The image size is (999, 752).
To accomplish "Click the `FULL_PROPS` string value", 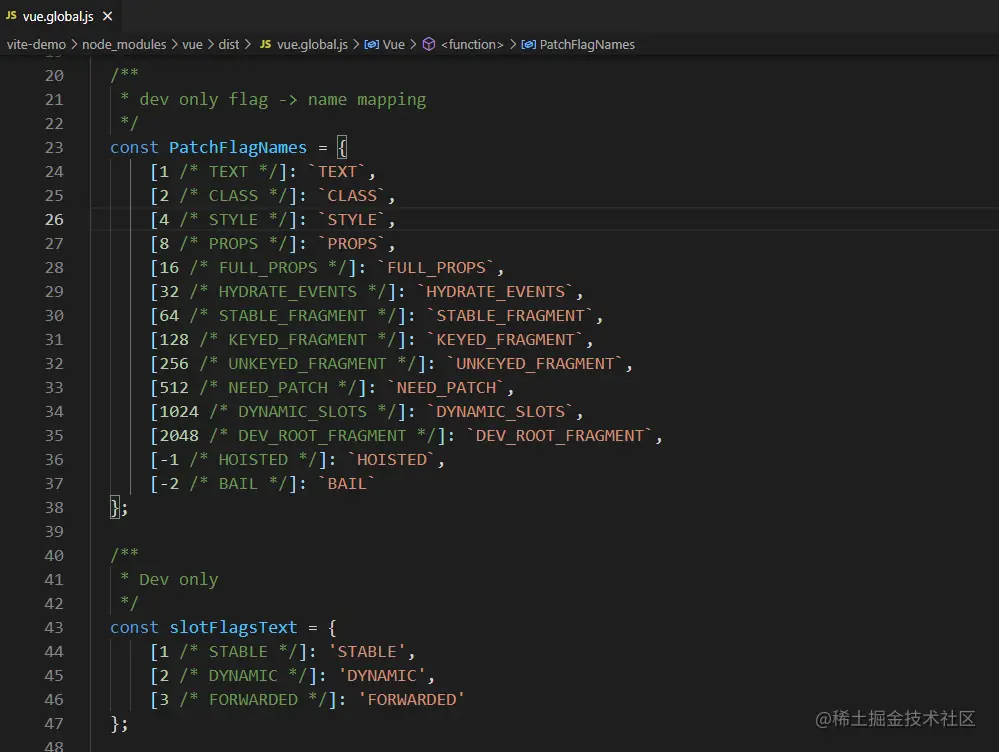I will (436, 268).
